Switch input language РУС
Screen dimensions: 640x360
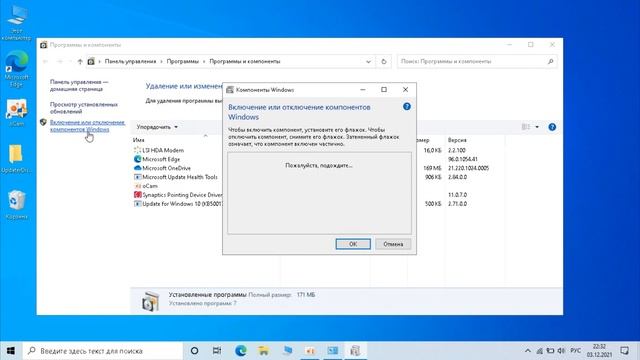(576, 351)
